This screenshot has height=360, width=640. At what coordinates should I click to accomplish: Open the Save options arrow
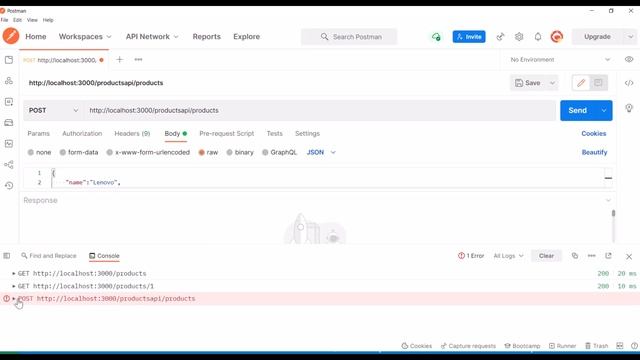coord(552,83)
